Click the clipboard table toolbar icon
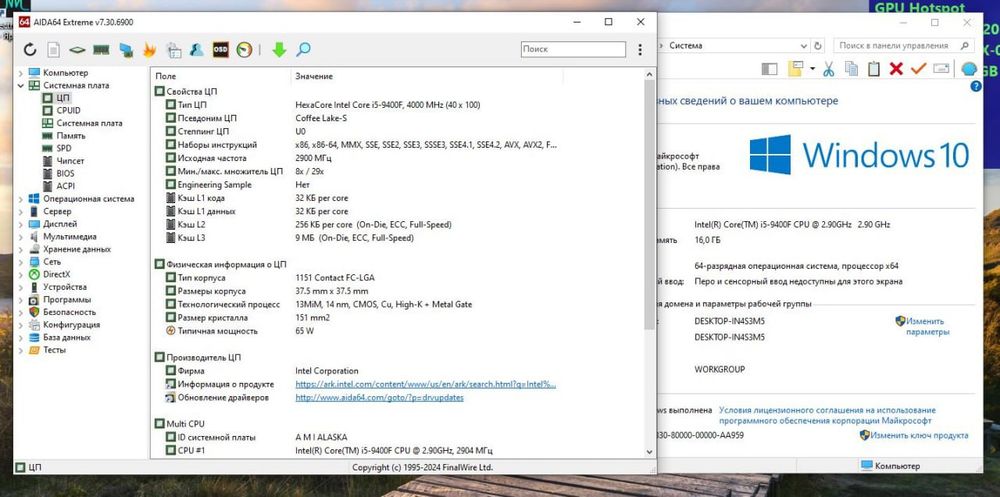This screenshot has width=1000, height=497. click(x=173, y=50)
